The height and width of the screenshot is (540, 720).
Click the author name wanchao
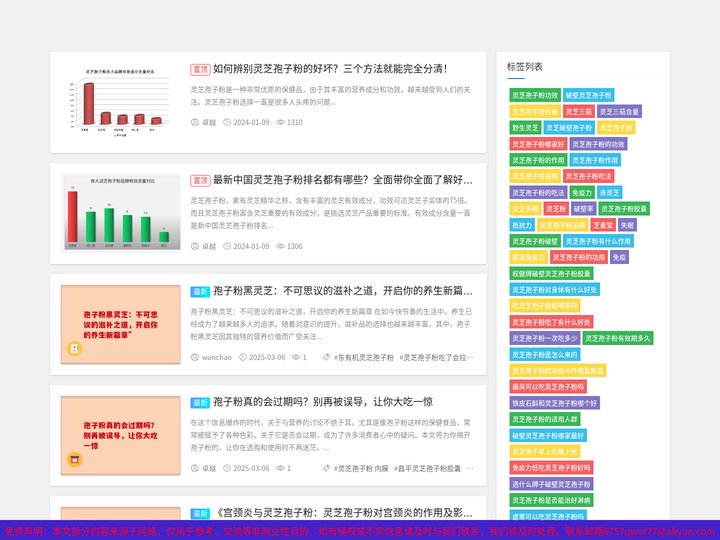pyautogui.click(x=217, y=357)
